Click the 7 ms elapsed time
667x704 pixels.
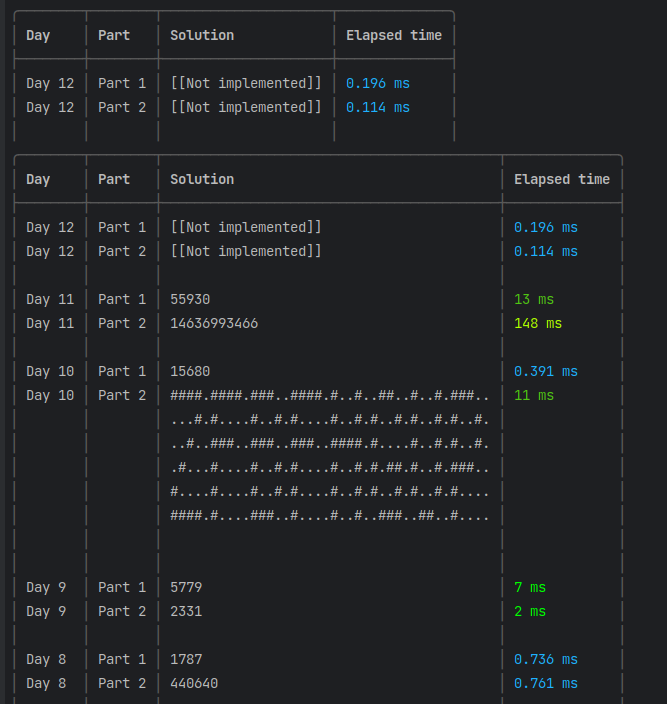click(x=530, y=588)
